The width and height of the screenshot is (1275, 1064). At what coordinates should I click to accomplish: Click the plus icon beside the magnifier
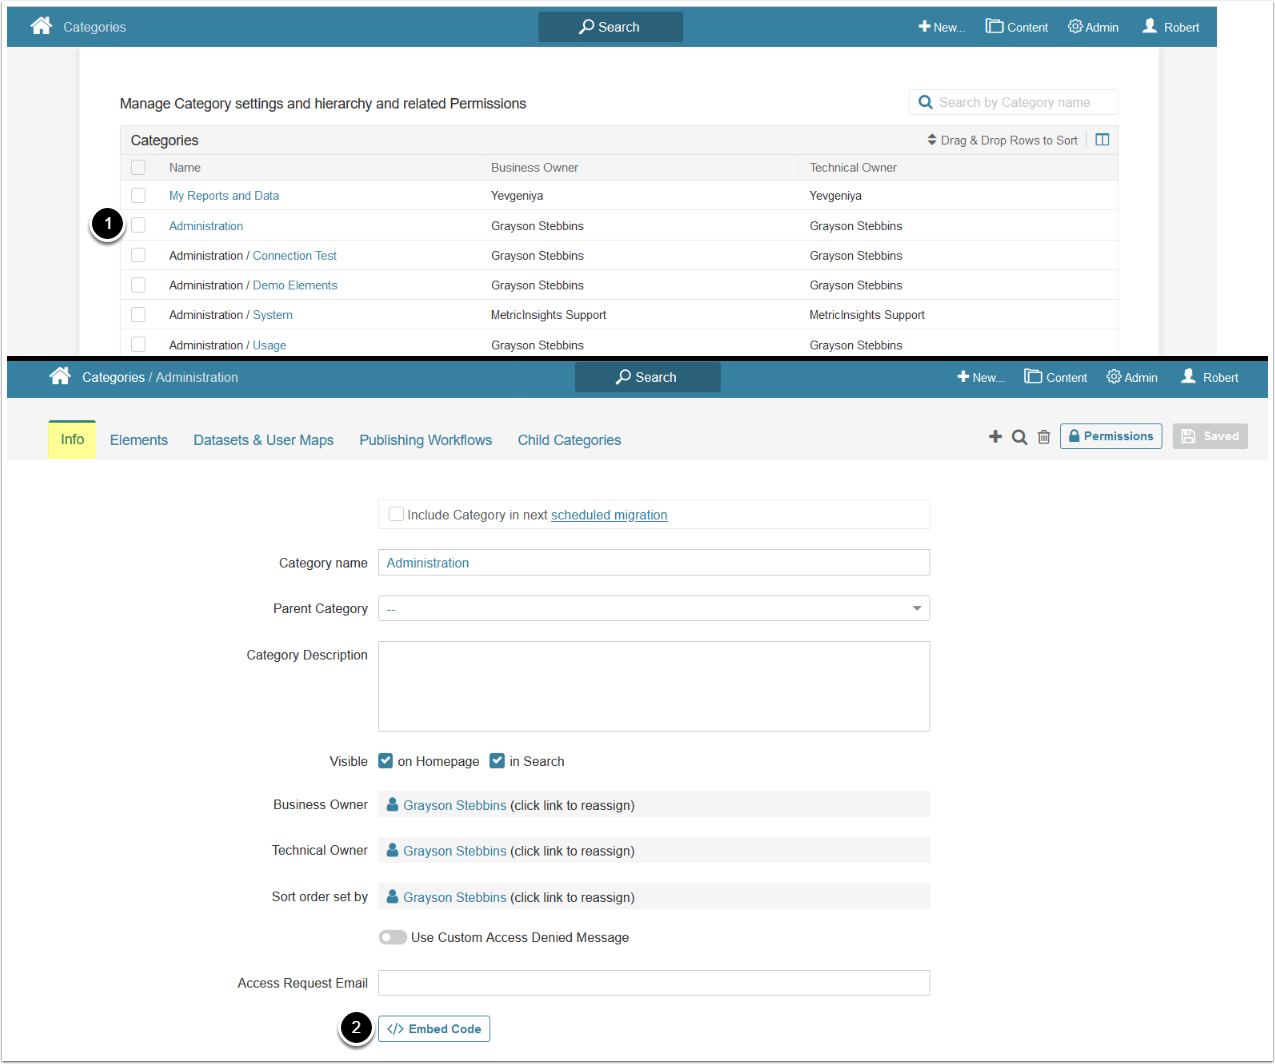tap(995, 437)
